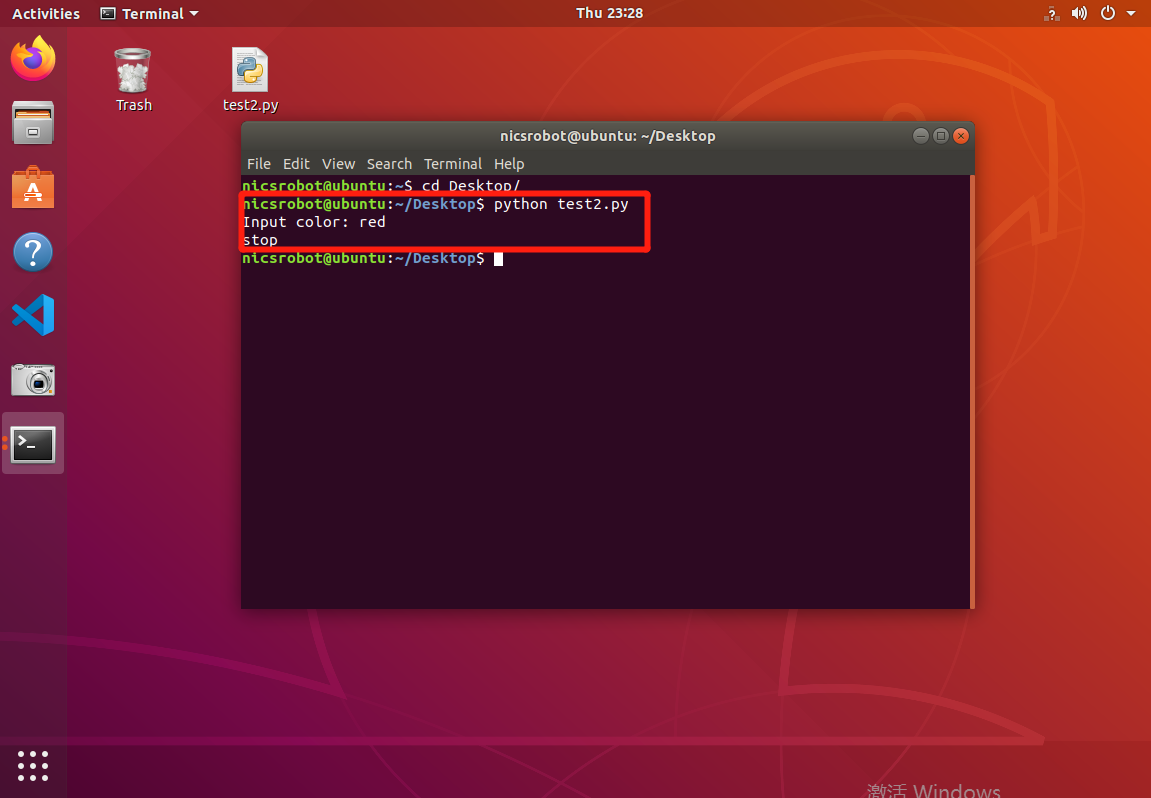
Task: Click the 'cd Desktop/' command text
Action: pyautogui.click(x=471, y=186)
